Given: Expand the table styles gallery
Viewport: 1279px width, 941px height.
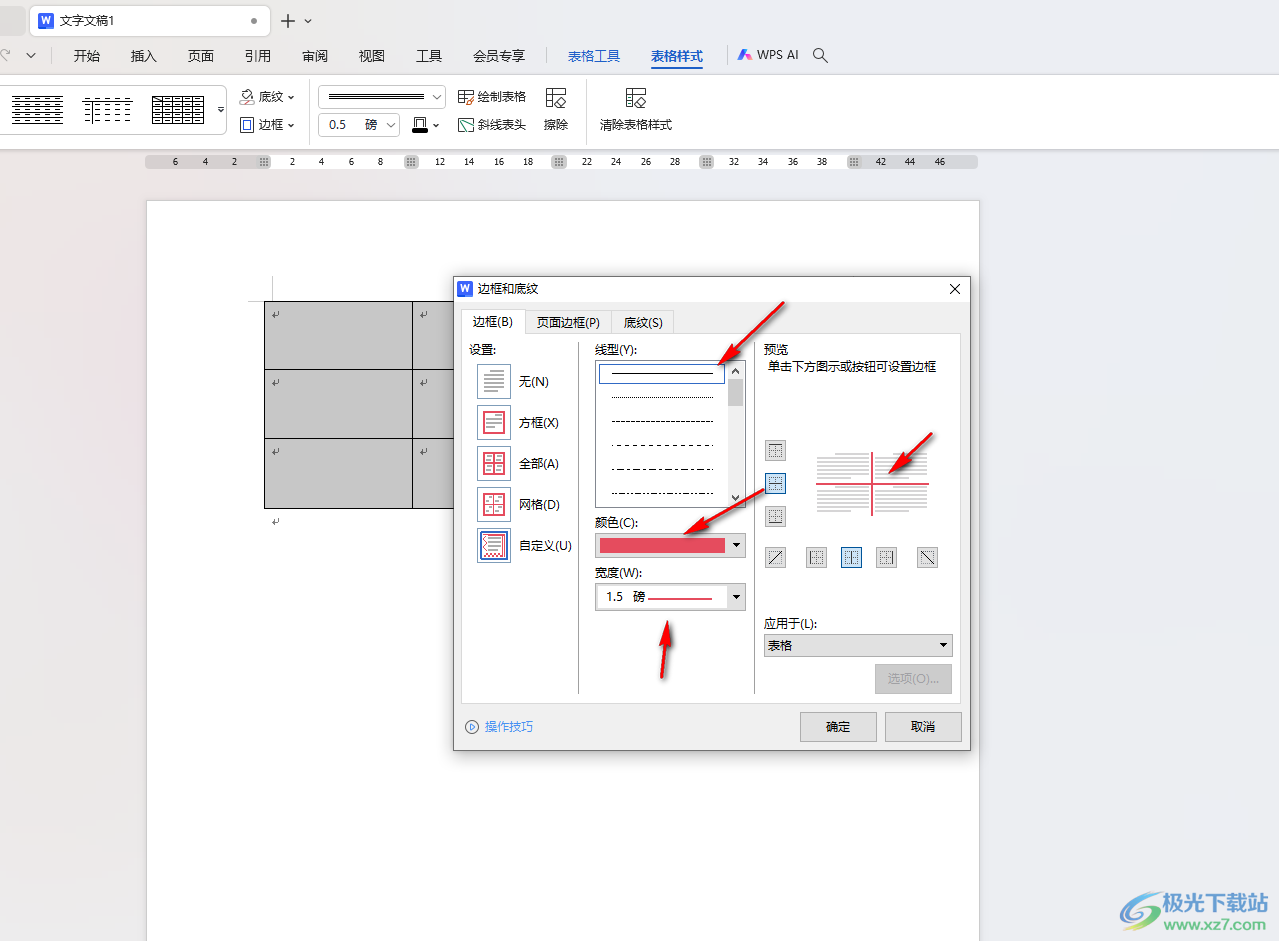Looking at the screenshot, I should 221,110.
